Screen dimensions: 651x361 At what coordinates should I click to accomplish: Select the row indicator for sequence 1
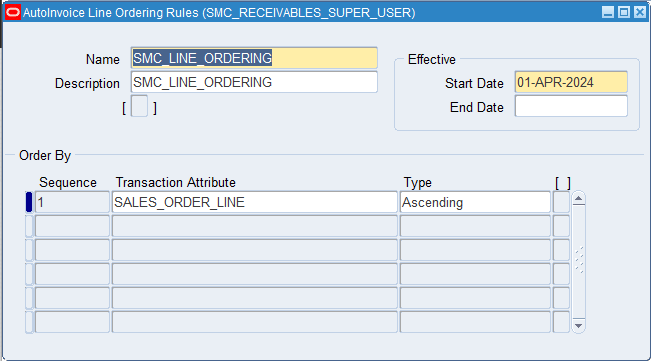[x=29, y=202]
